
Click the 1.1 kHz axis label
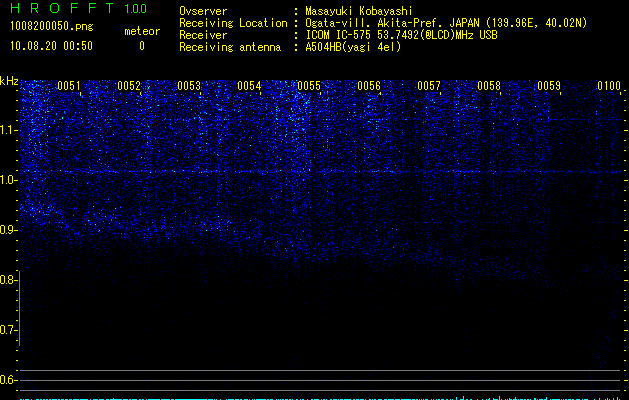tap(7, 130)
